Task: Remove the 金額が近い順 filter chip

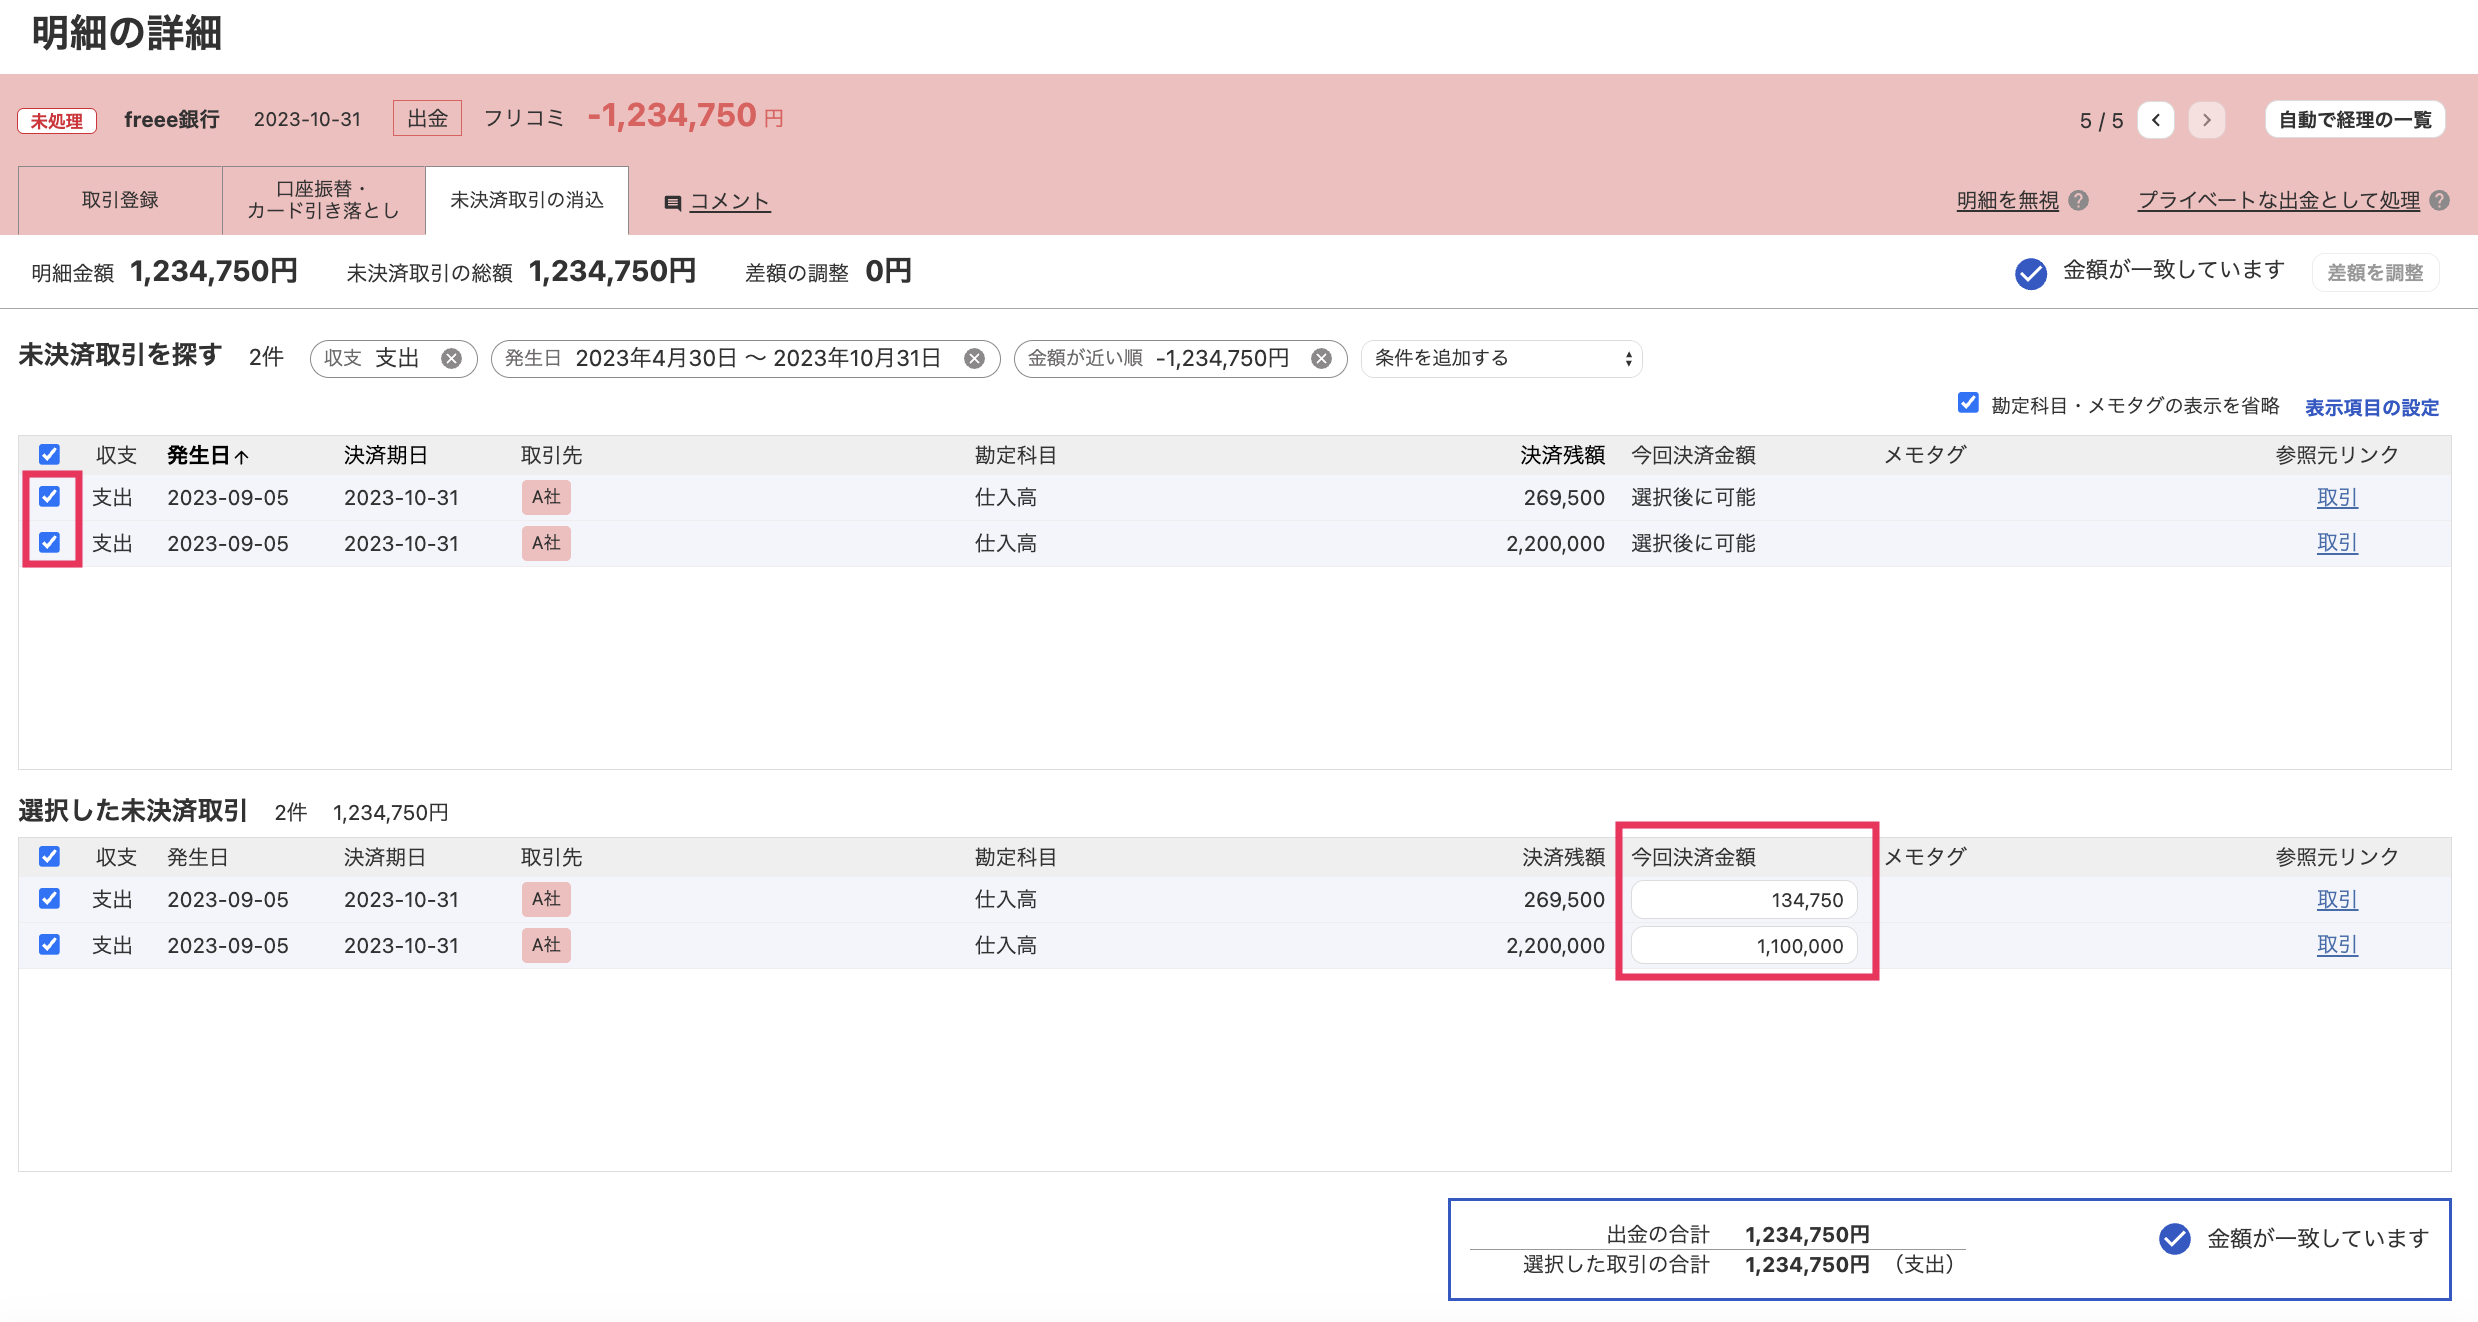Action: coord(1321,358)
